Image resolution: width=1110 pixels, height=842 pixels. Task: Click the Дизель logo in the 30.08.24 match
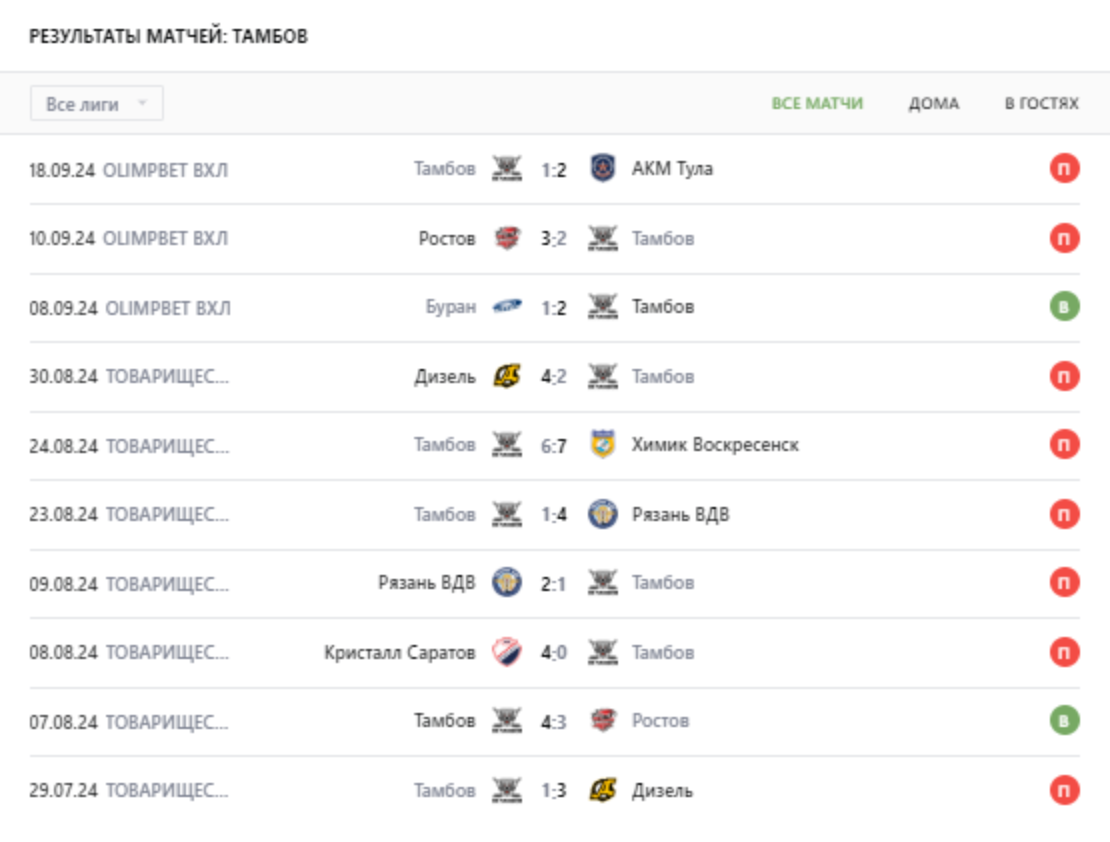507,376
